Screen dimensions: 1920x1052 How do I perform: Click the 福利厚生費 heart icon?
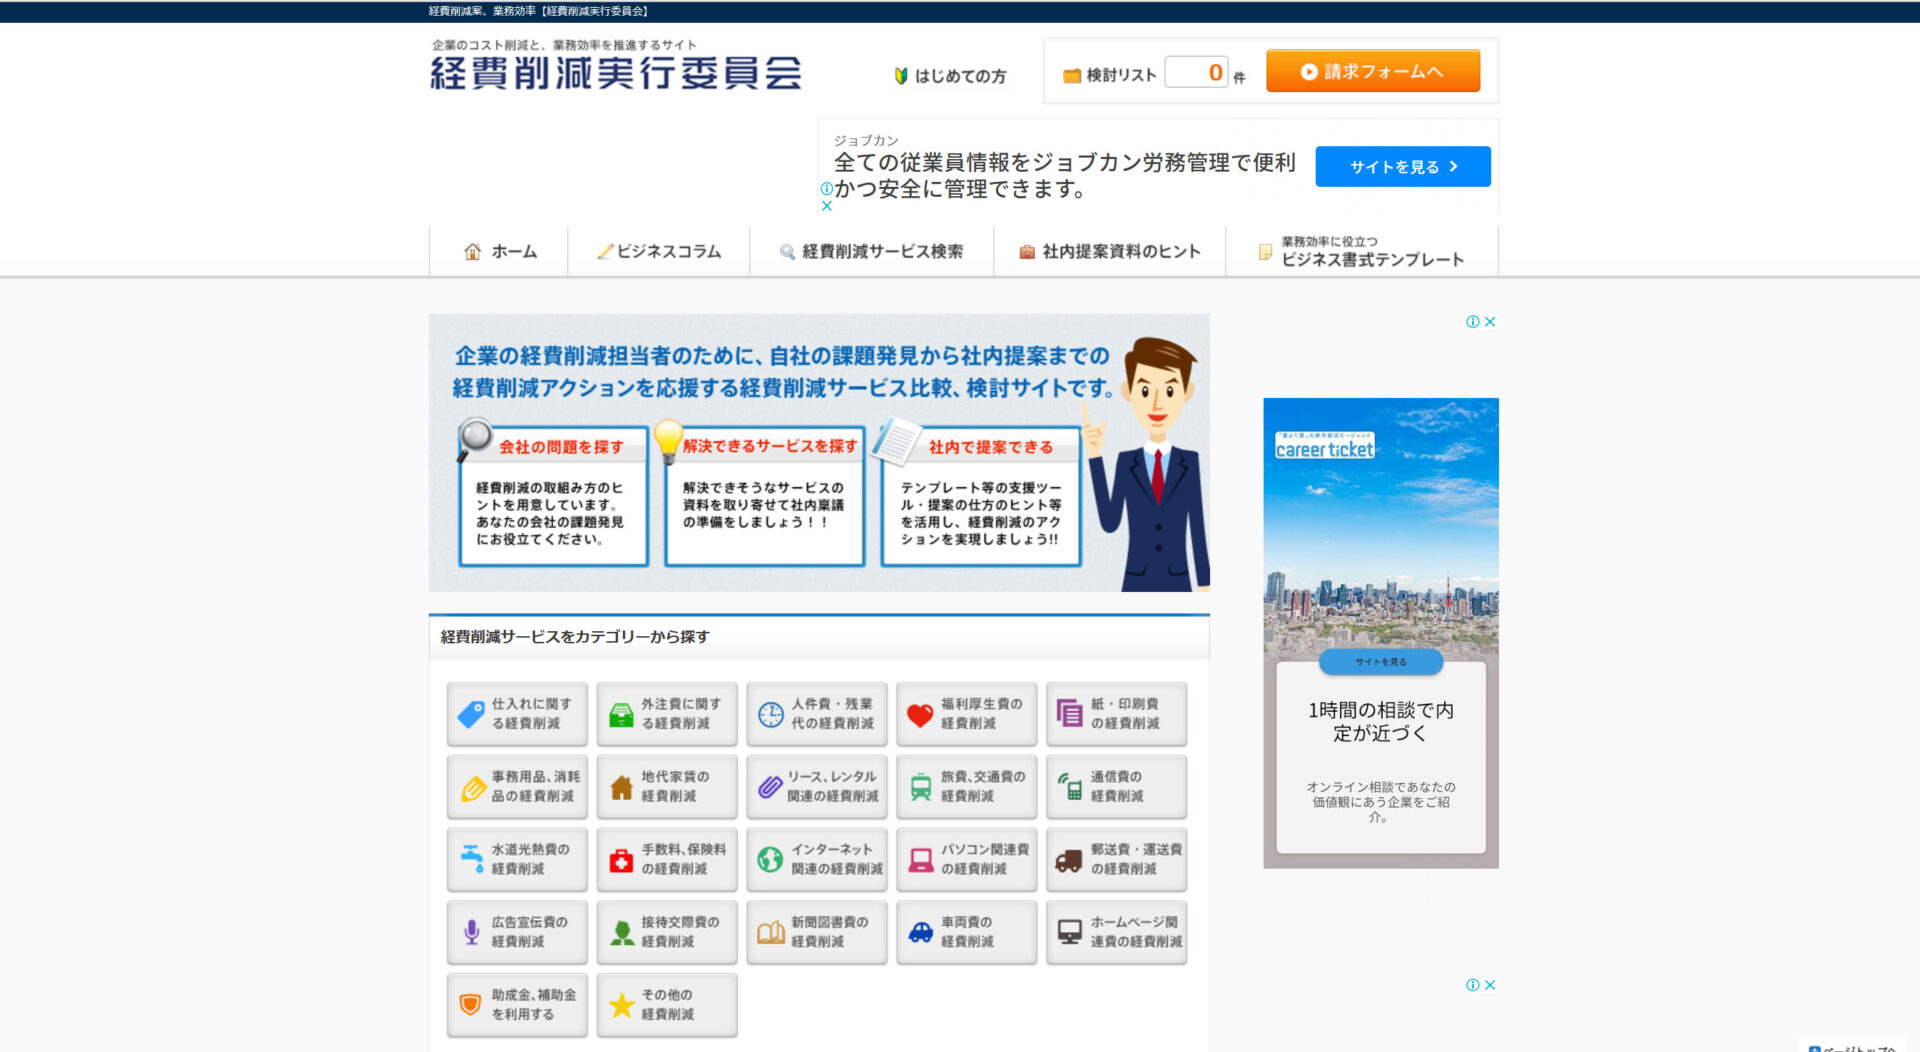[x=919, y=714]
